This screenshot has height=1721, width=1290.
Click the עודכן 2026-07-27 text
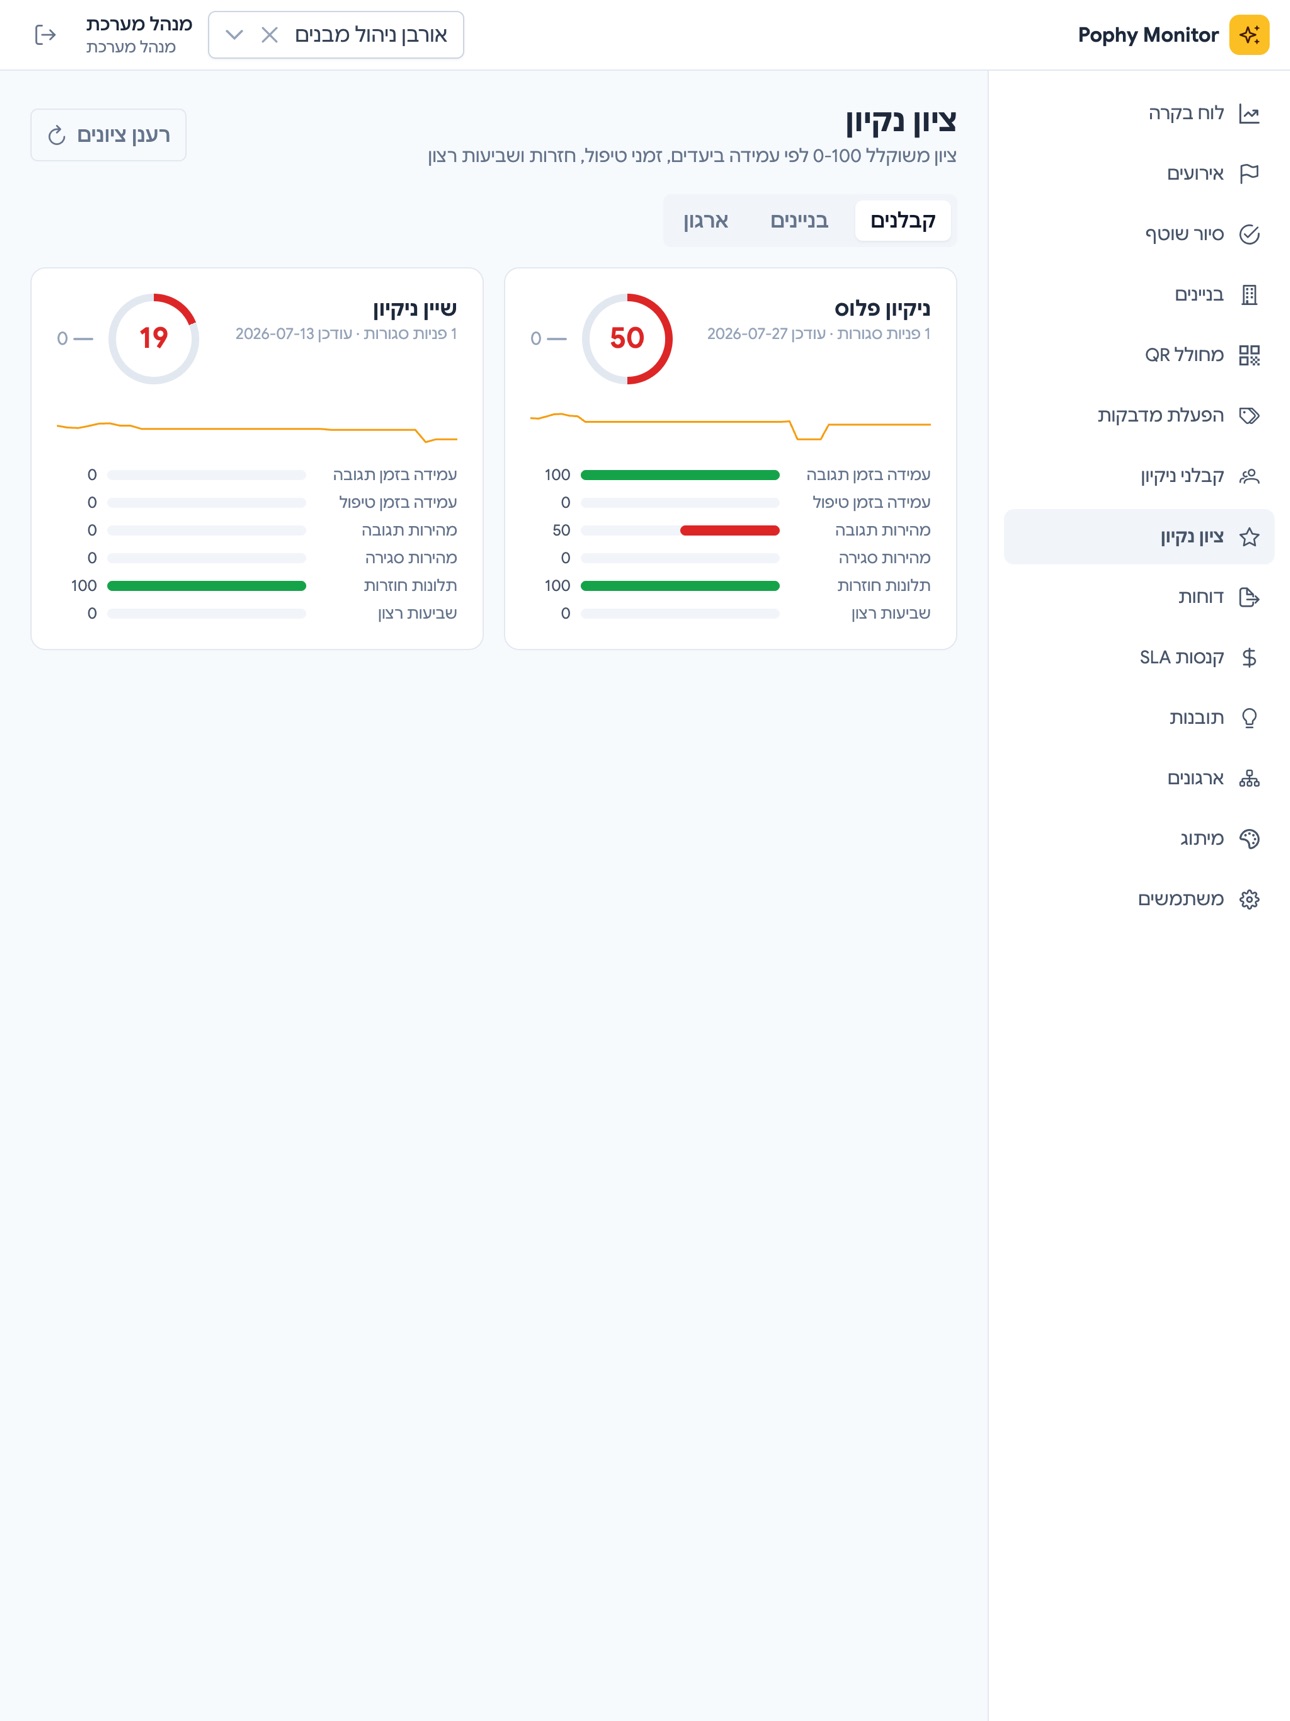pos(766,334)
